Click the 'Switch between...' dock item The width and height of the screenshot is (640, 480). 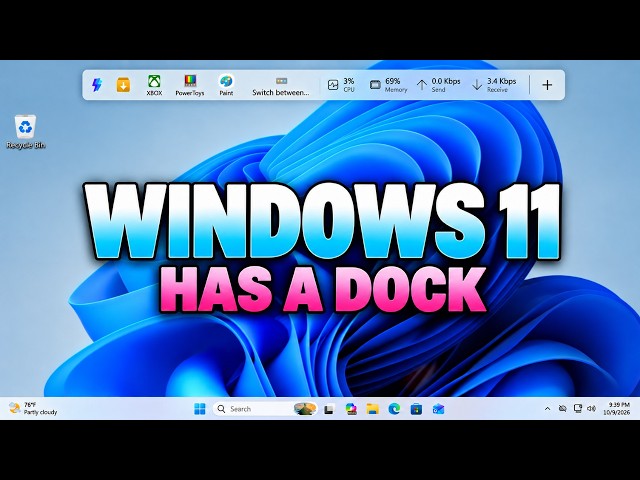click(x=281, y=87)
